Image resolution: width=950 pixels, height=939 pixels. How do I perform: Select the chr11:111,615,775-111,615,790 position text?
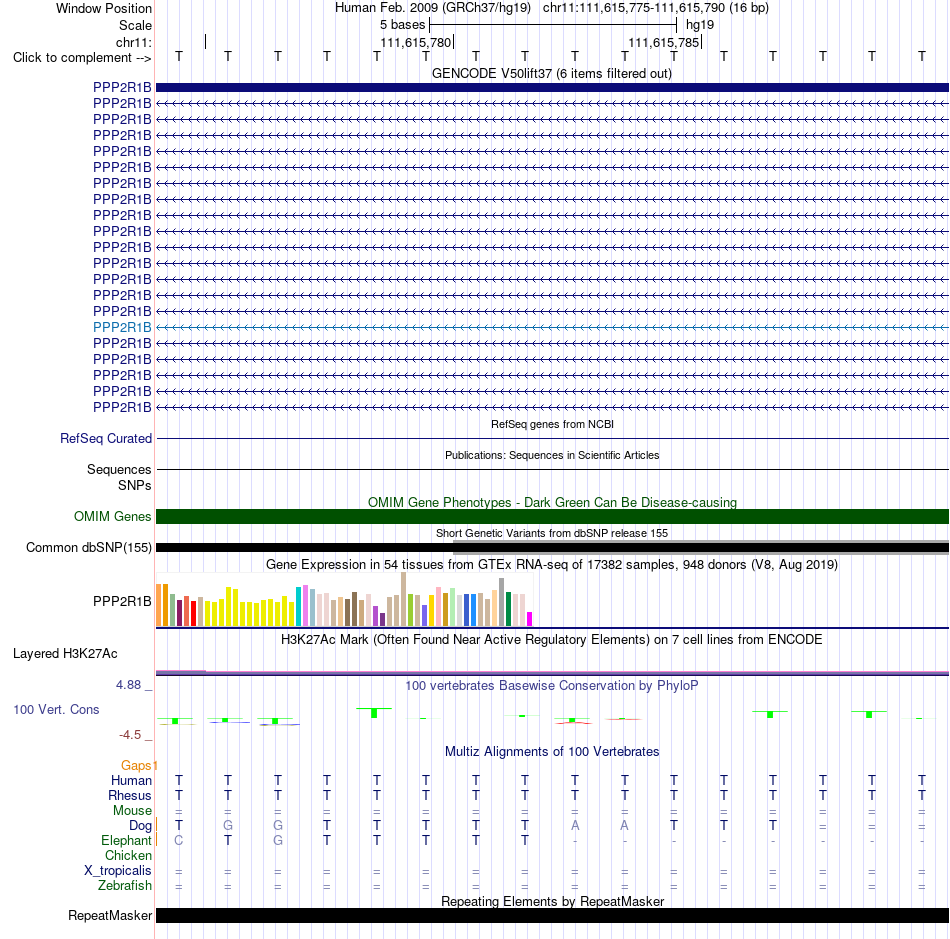[656, 8]
